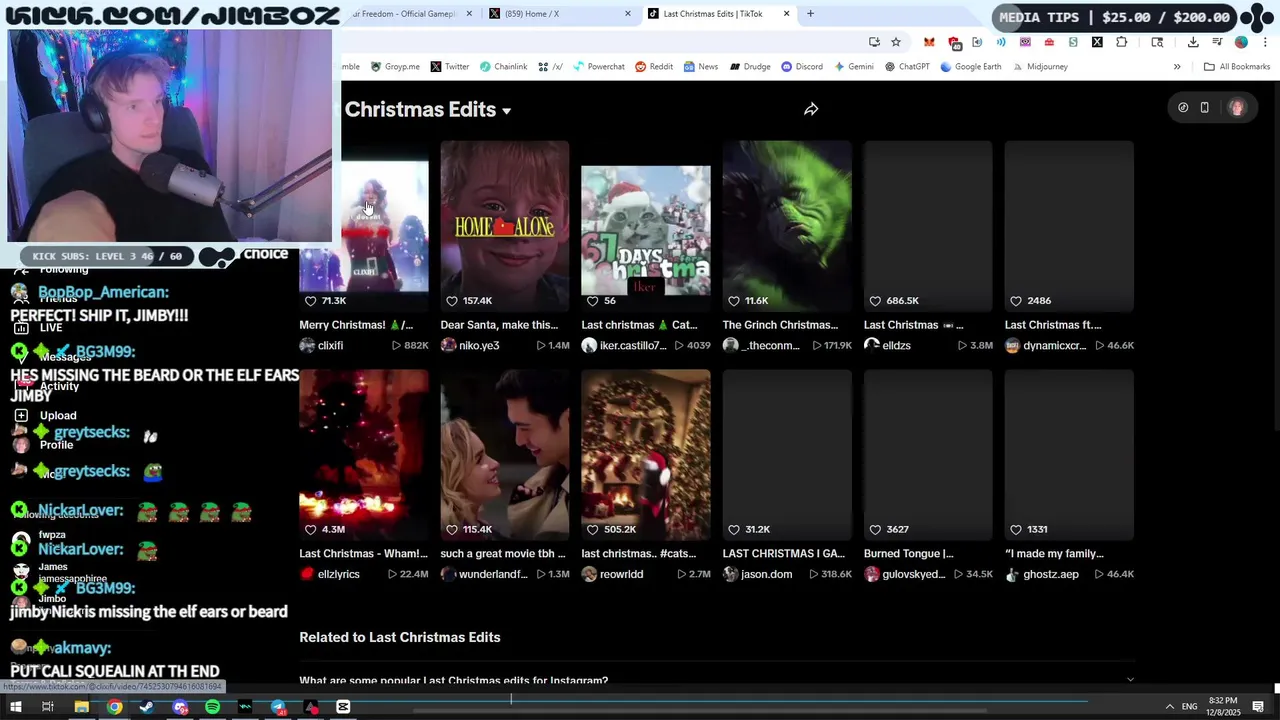The height and width of the screenshot is (720, 1280).
Task: Open creator profile jason.dom
Action: point(766,575)
